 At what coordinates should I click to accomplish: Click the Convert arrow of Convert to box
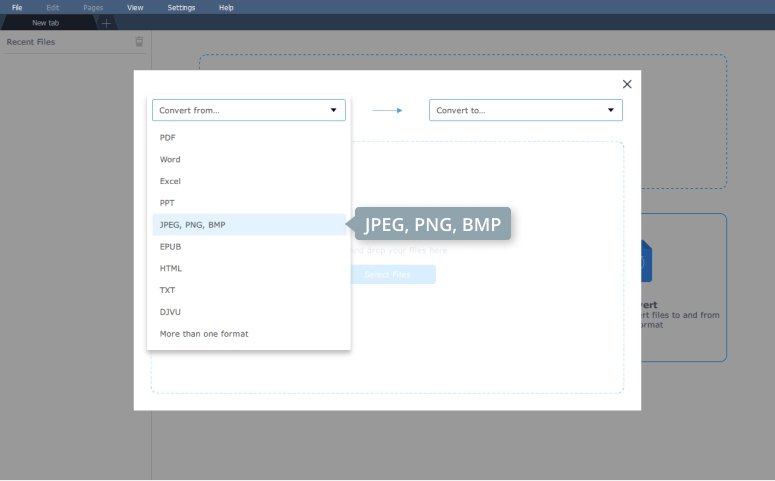tap(611, 110)
